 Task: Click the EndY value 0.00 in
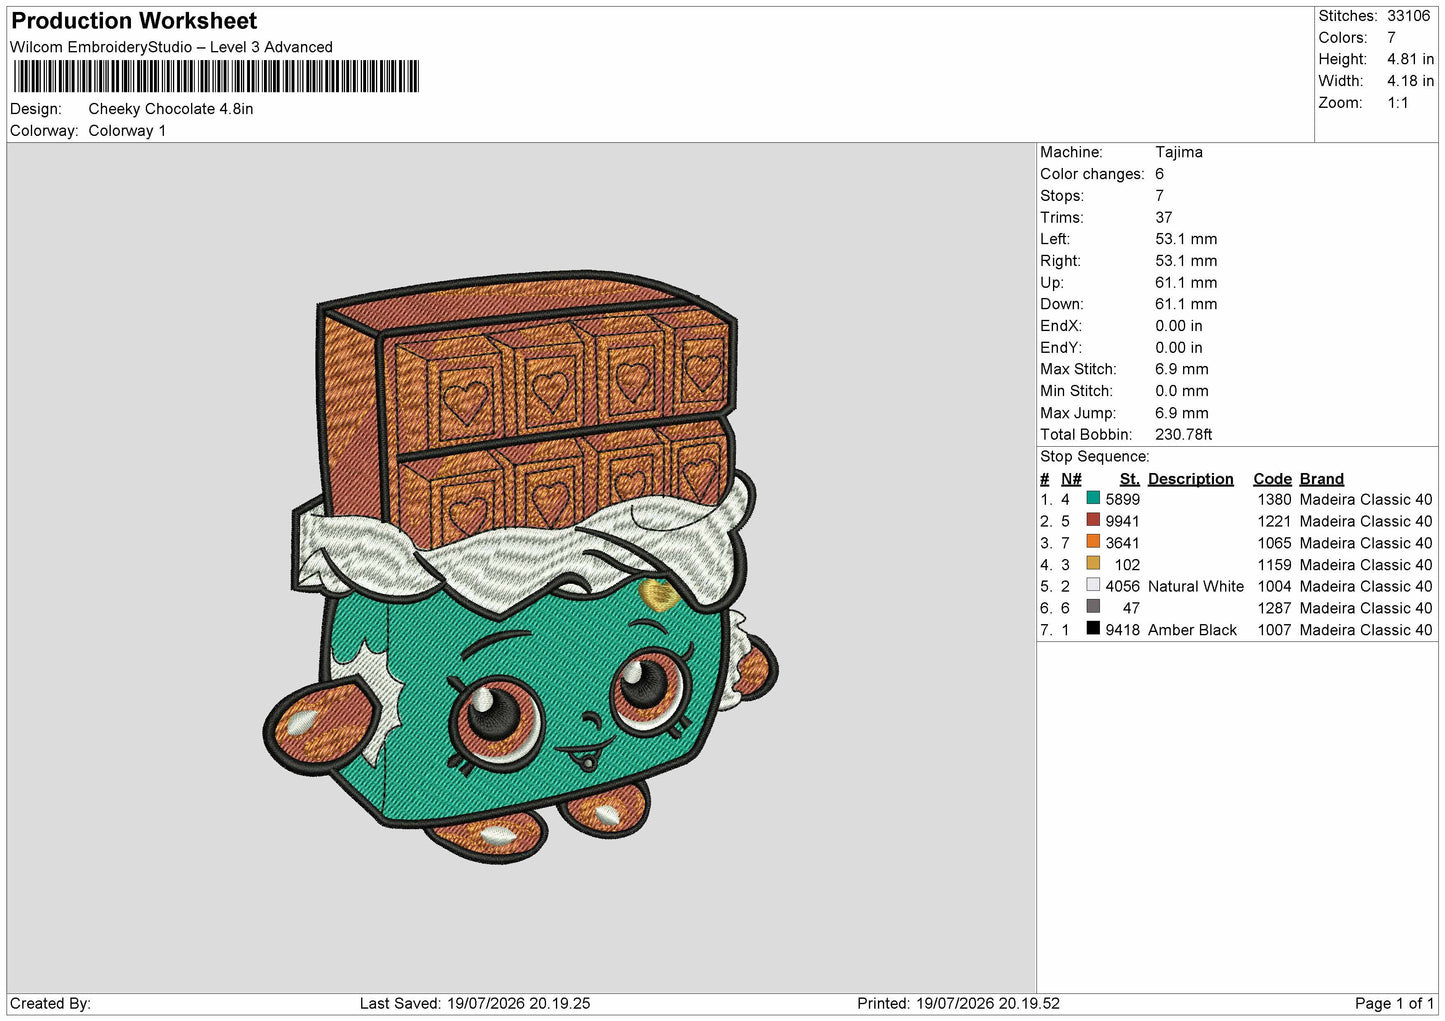(x=1179, y=348)
